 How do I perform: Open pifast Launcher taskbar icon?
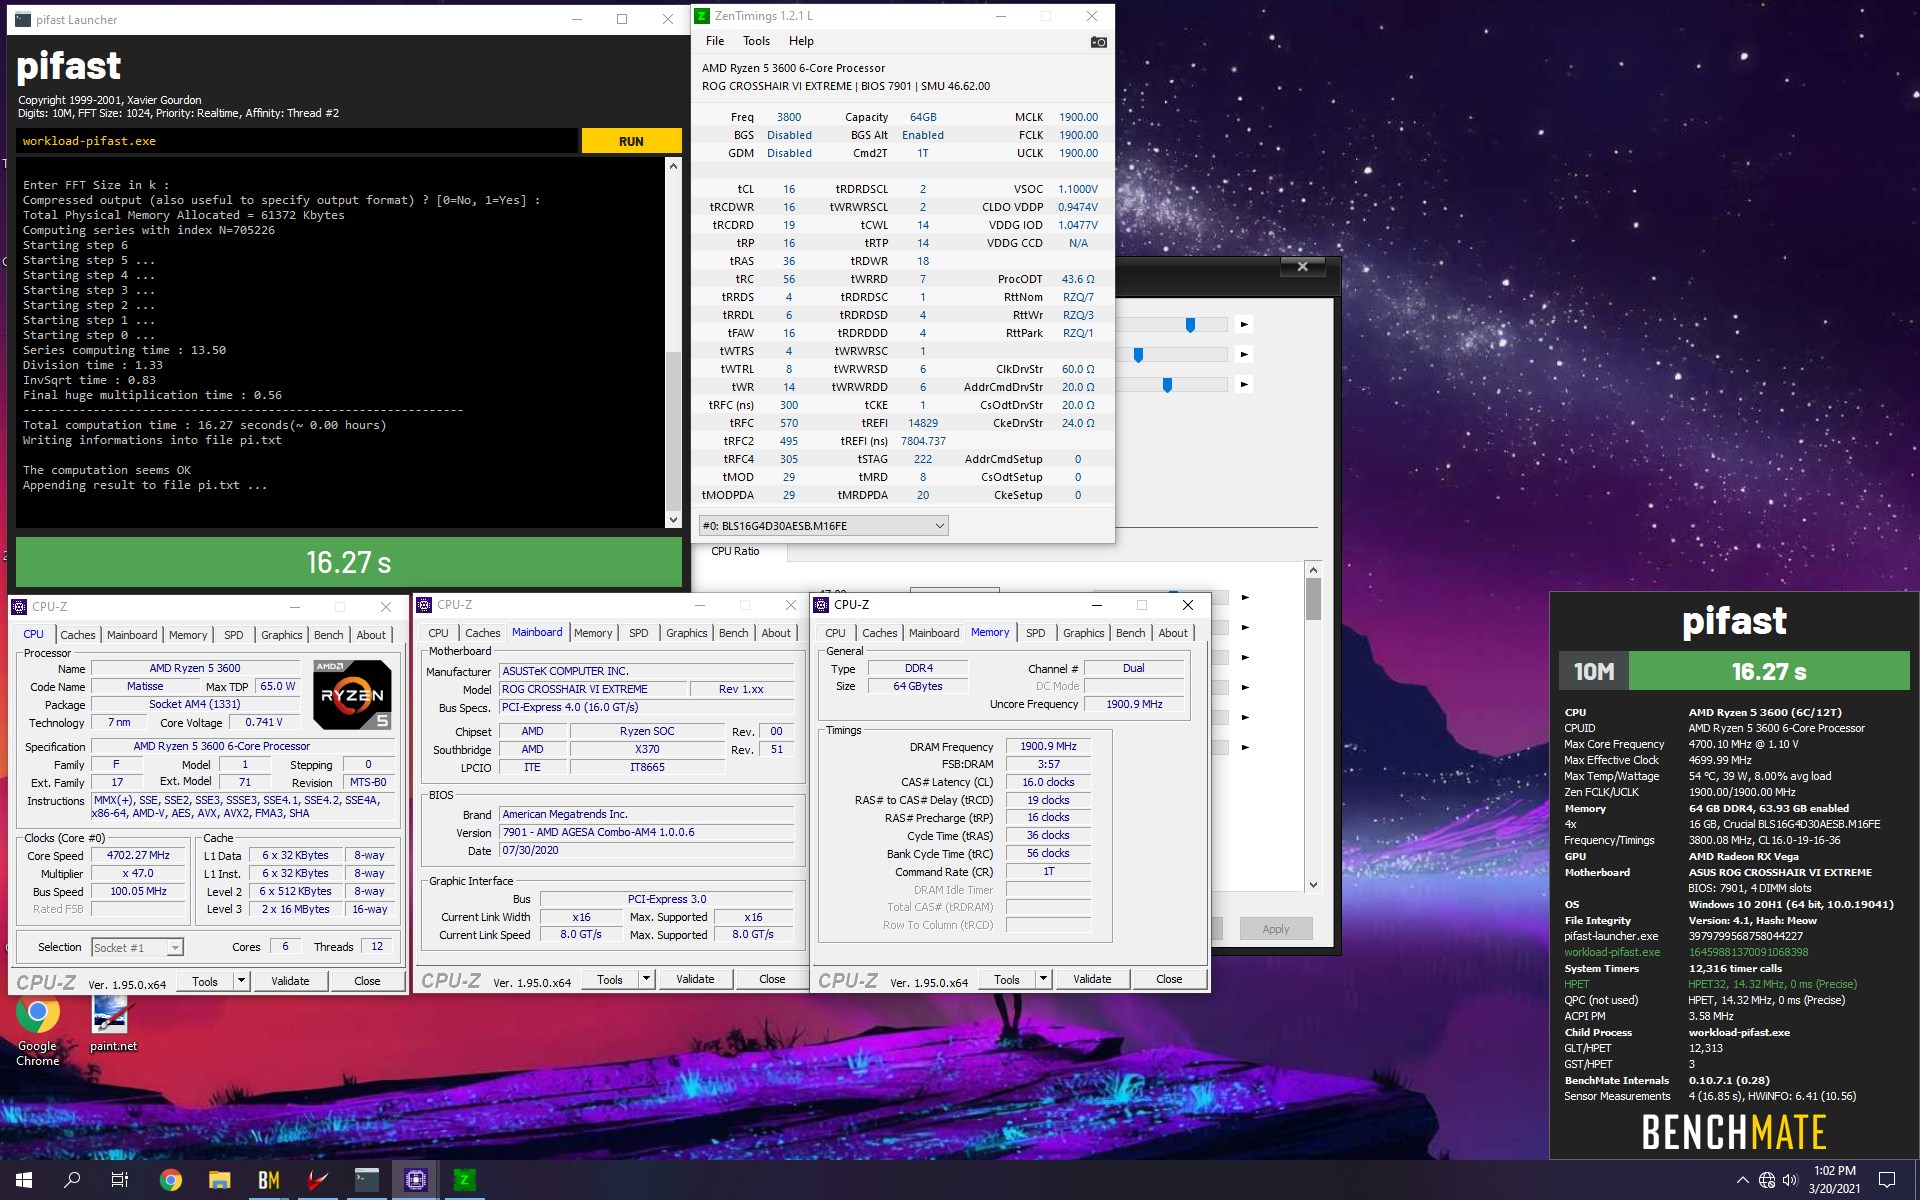point(366,1180)
